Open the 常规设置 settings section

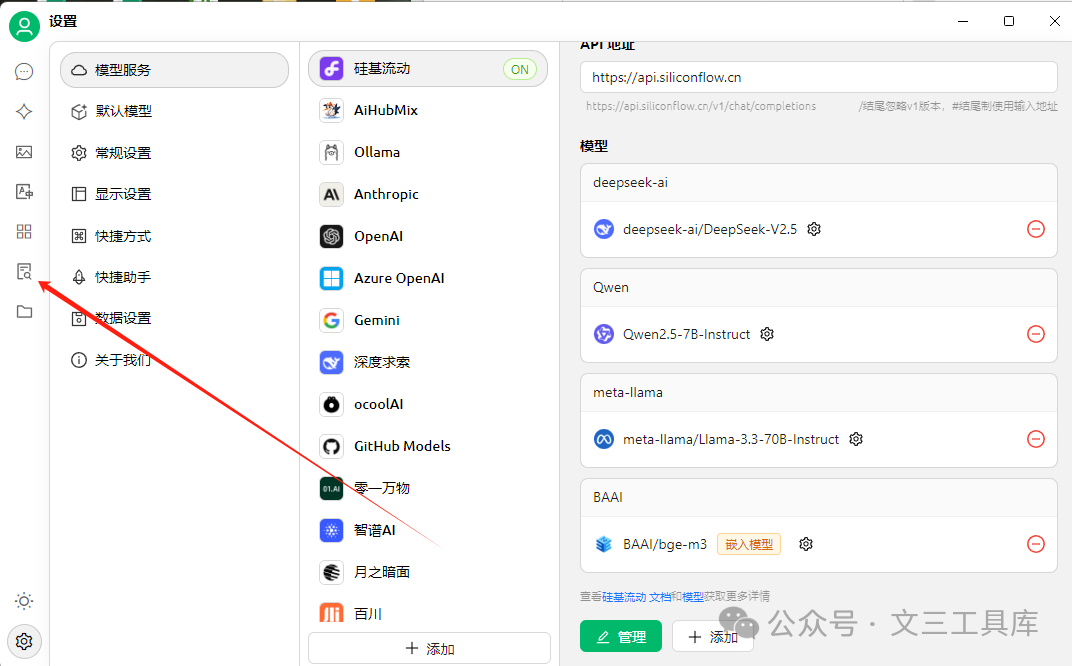point(174,152)
